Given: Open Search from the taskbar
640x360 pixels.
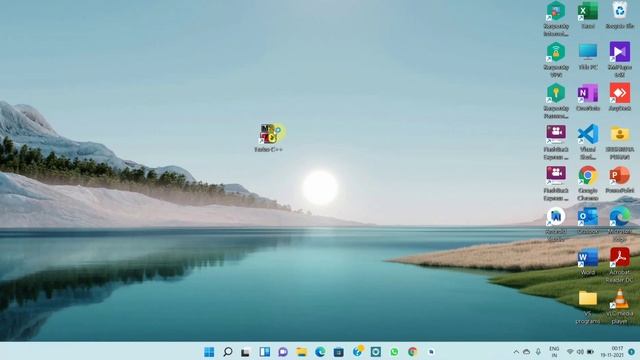Looking at the screenshot, I should pyautogui.click(x=228, y=352).
